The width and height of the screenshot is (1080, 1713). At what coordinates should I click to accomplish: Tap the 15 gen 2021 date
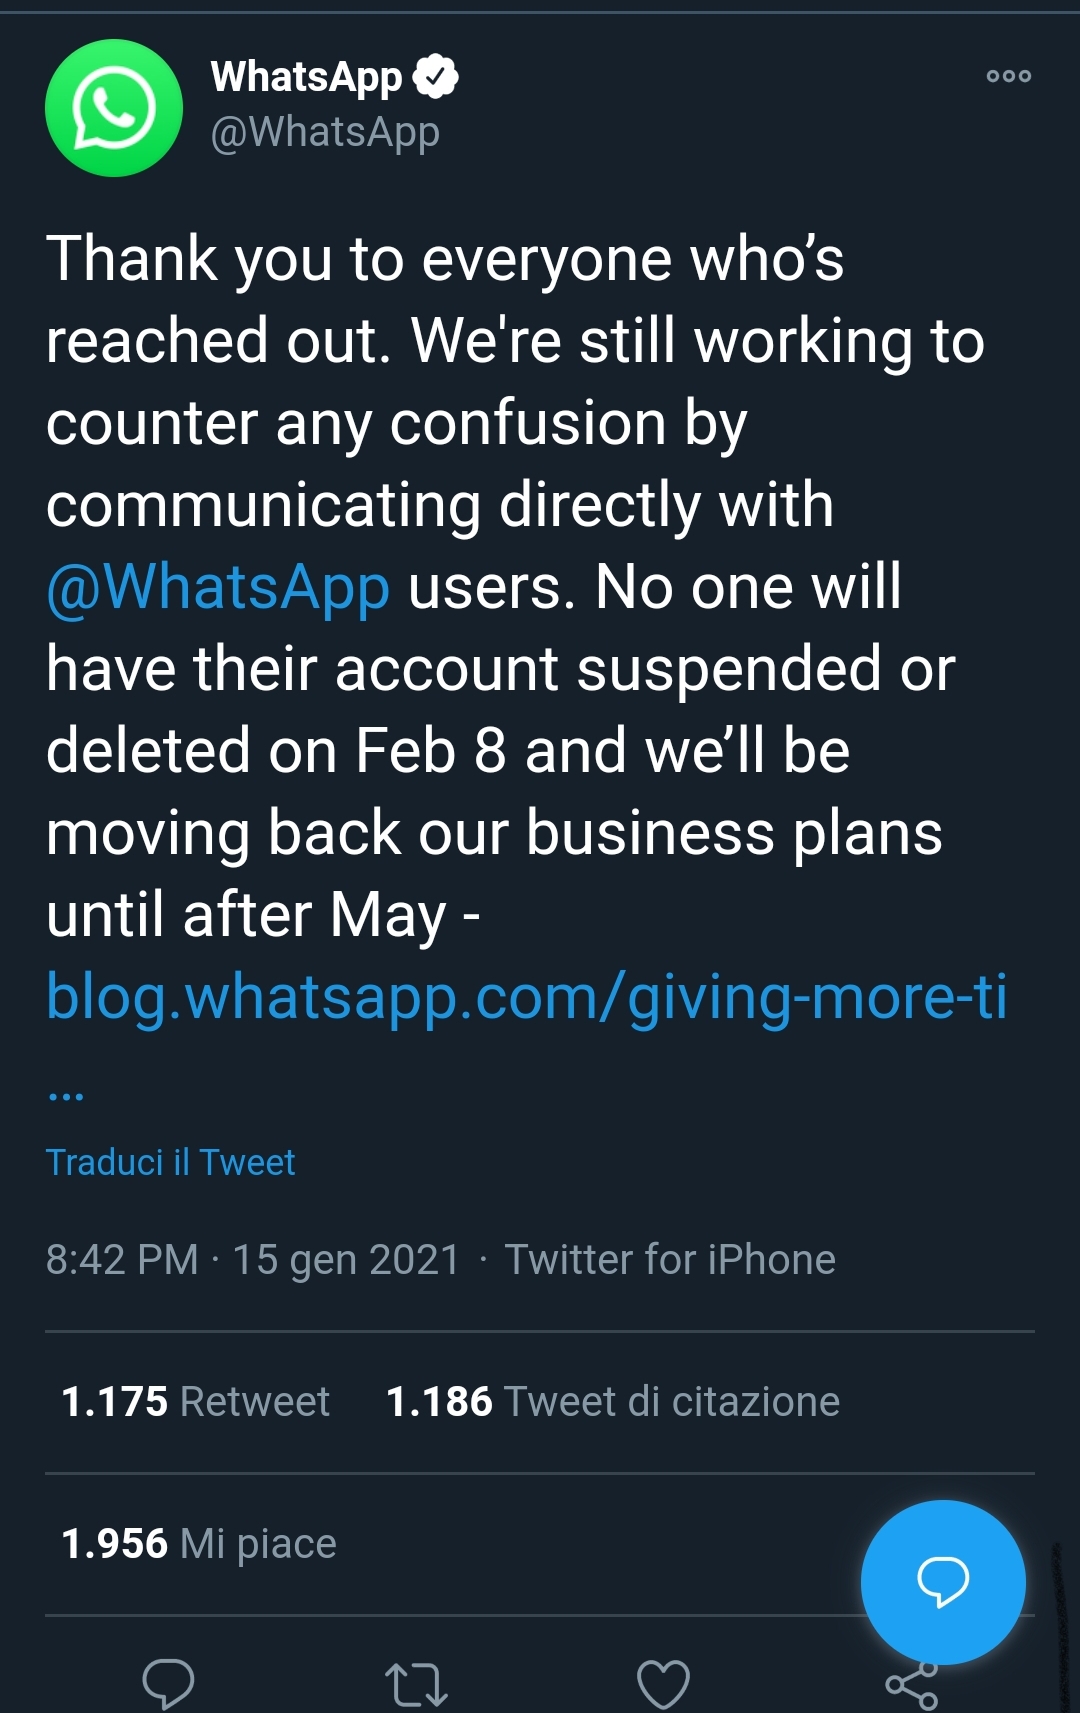(x=346, y=1260)
